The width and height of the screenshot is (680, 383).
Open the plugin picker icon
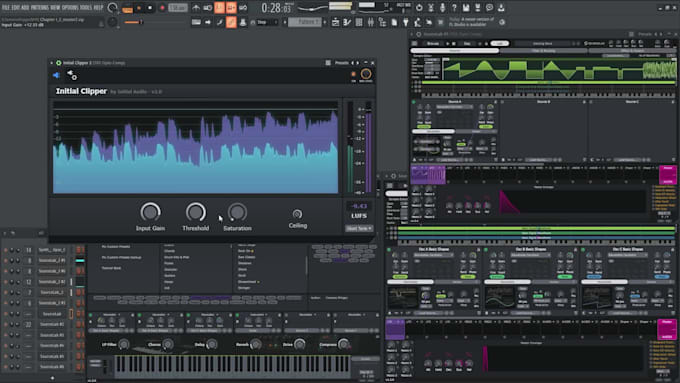pos(405,22)
